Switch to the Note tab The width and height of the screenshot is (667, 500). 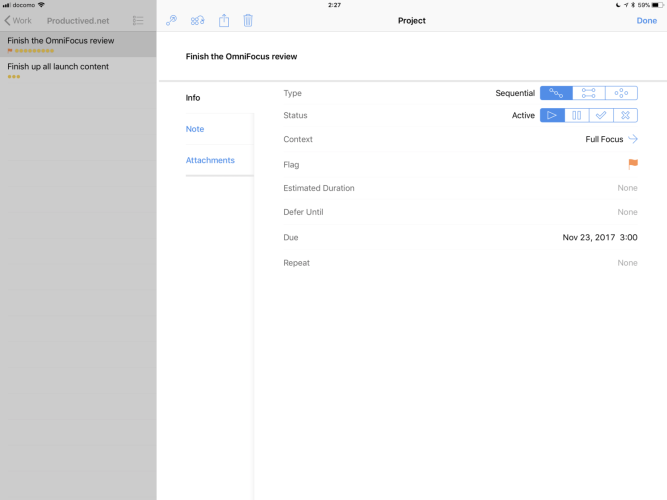(x=195, y=129)
